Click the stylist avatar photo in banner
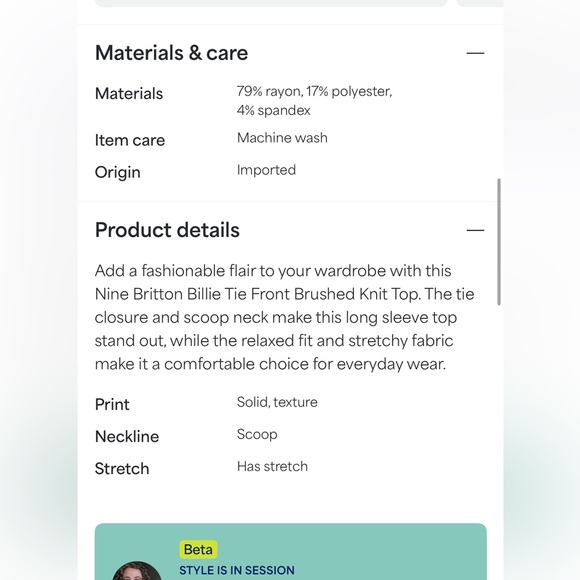The image size is (580, 580). [137, 571]
